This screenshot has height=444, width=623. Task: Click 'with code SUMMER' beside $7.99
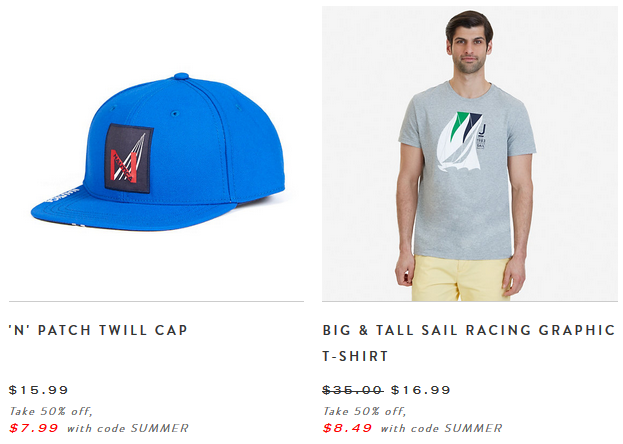click(x=128, y=428)
